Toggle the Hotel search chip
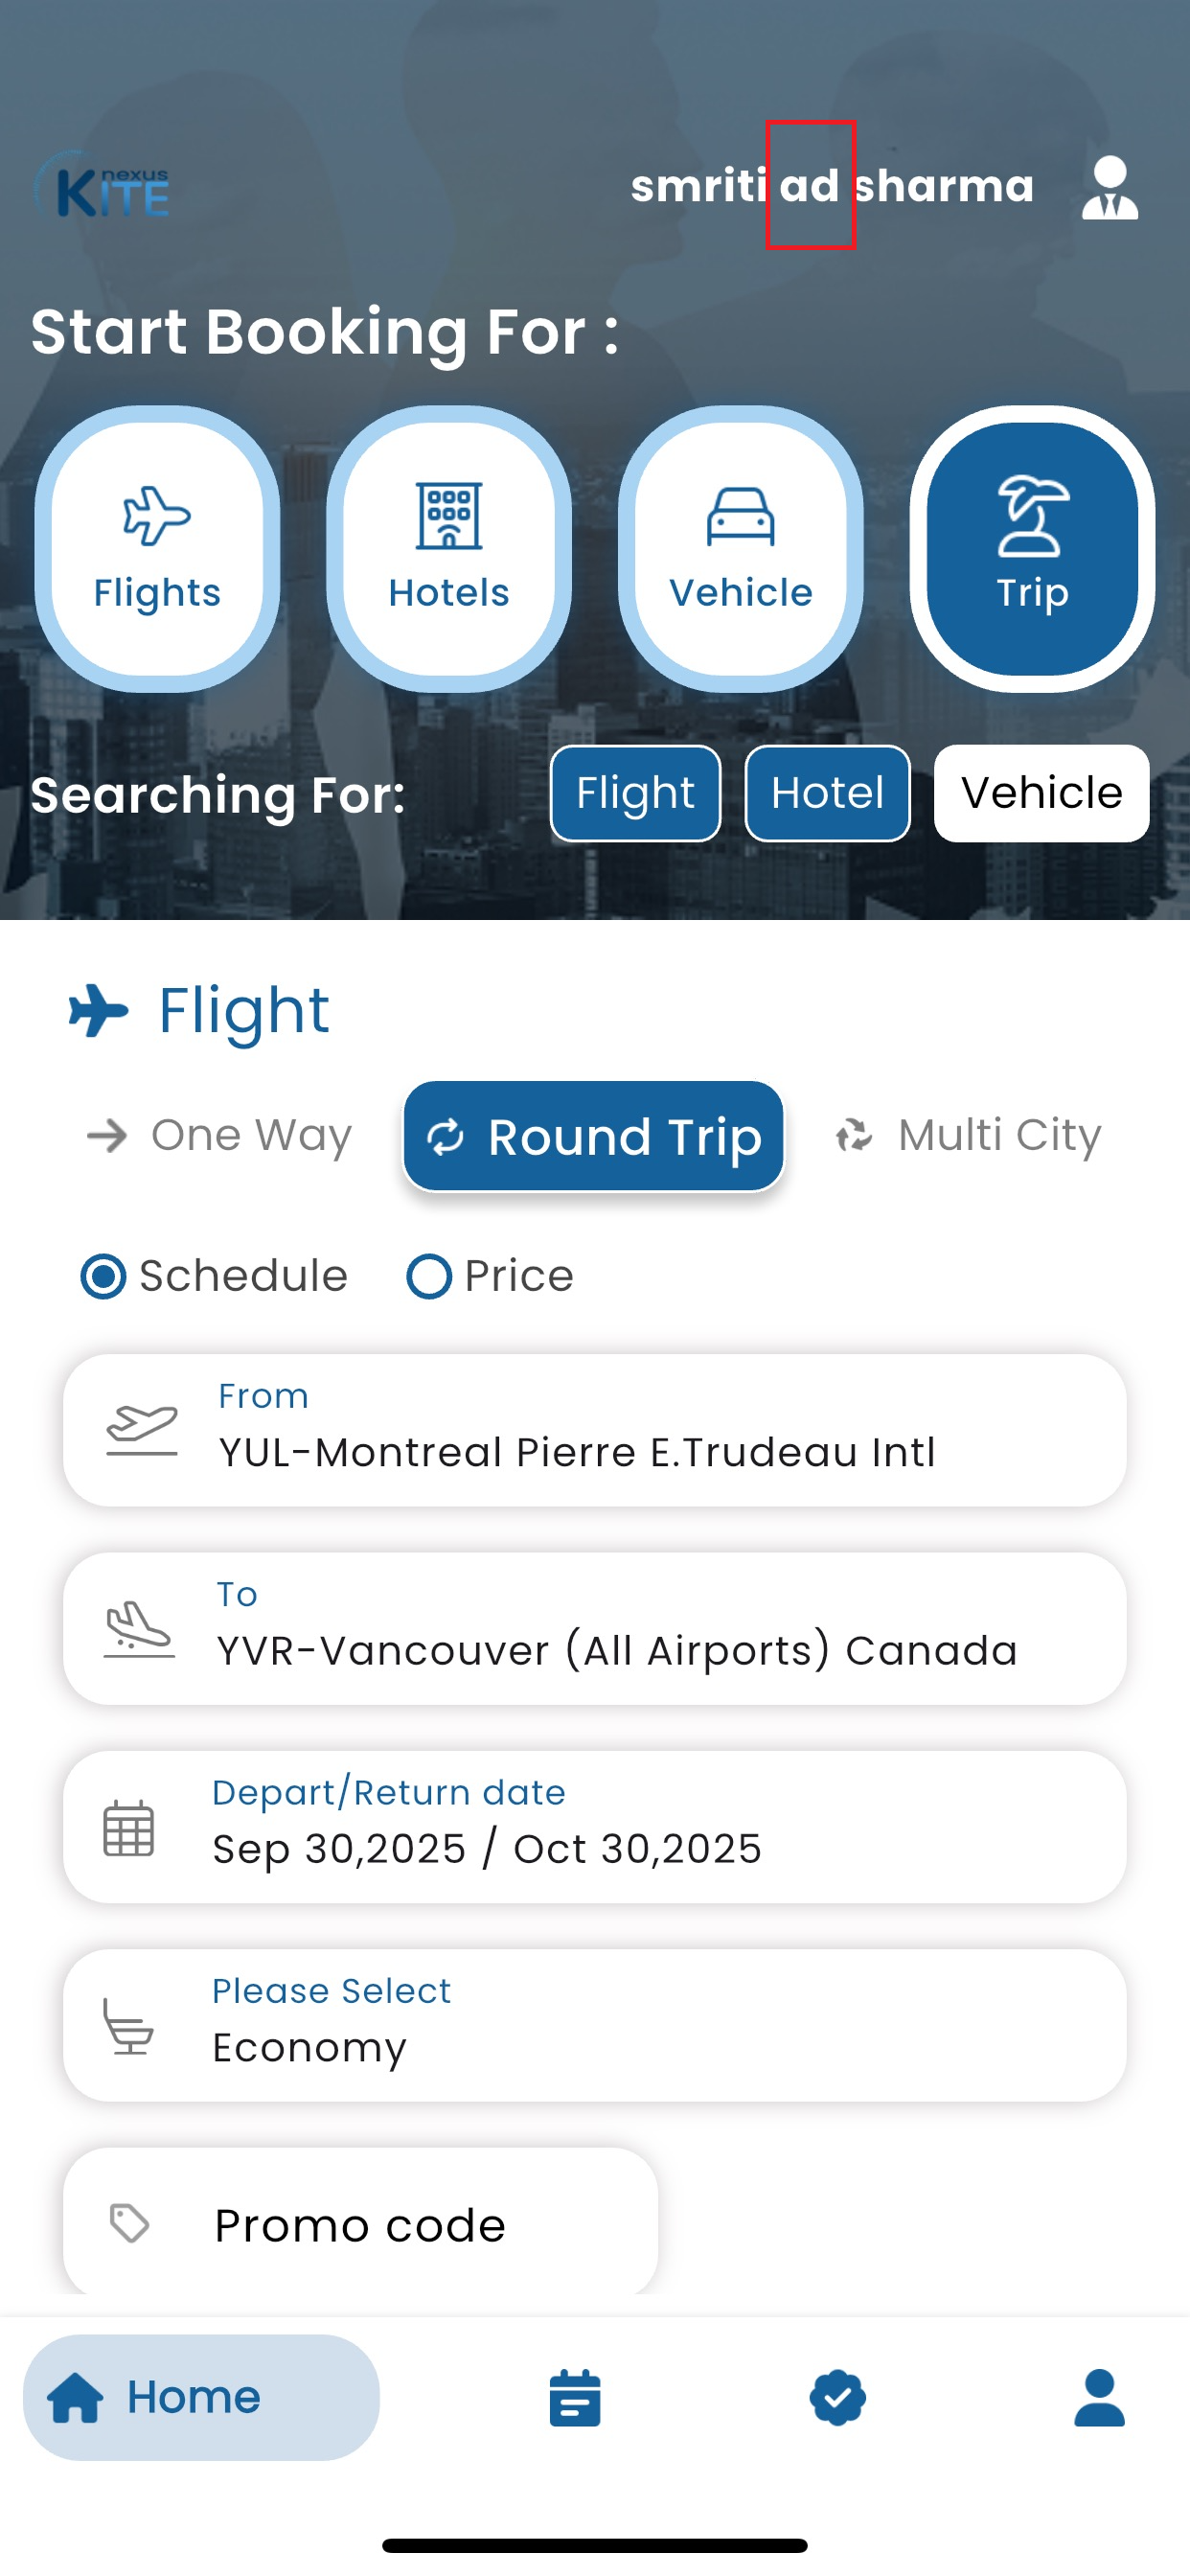1190x2576 pixels. pyautogui.click(x=827, y=793)
